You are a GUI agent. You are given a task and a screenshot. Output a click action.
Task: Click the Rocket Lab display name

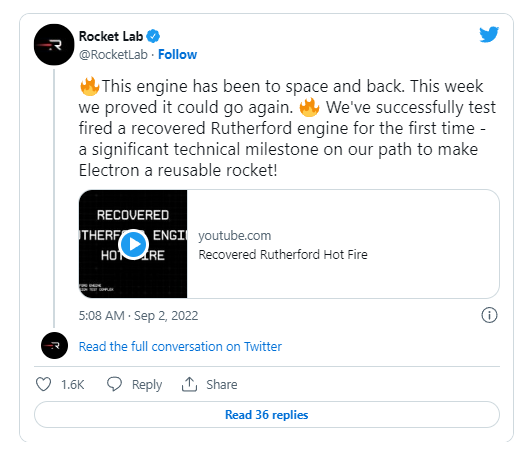pyautogui.click(x=111, y=36)
